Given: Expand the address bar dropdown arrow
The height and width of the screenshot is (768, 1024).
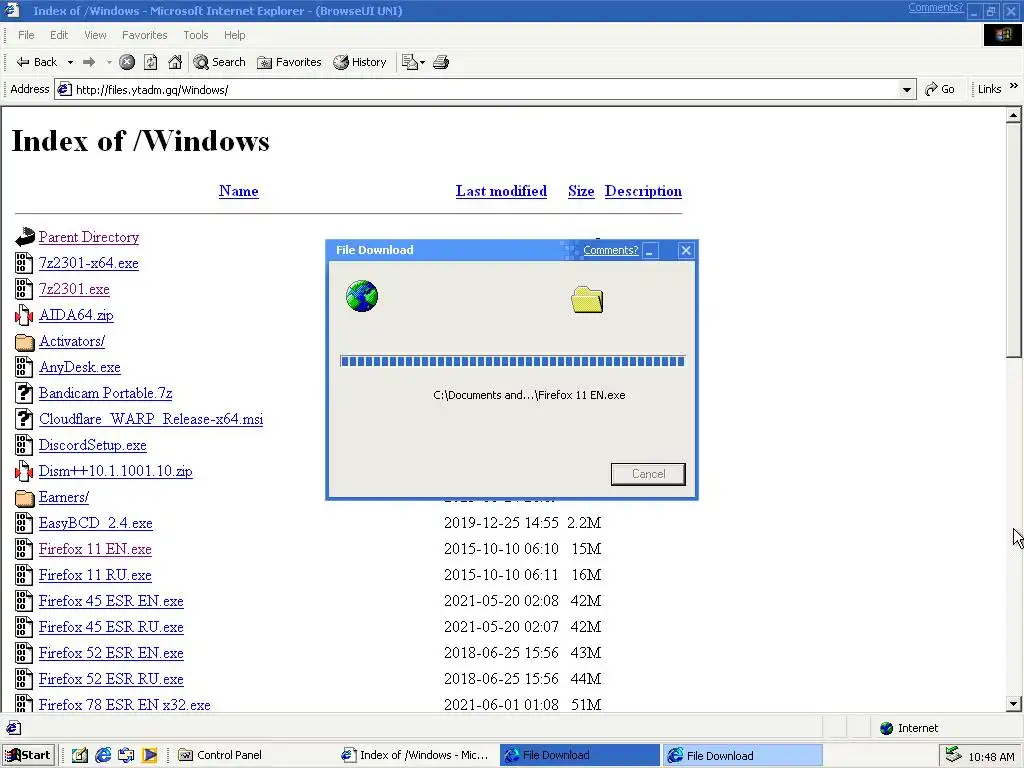Looking at the screenshot, I should [906, 89].
